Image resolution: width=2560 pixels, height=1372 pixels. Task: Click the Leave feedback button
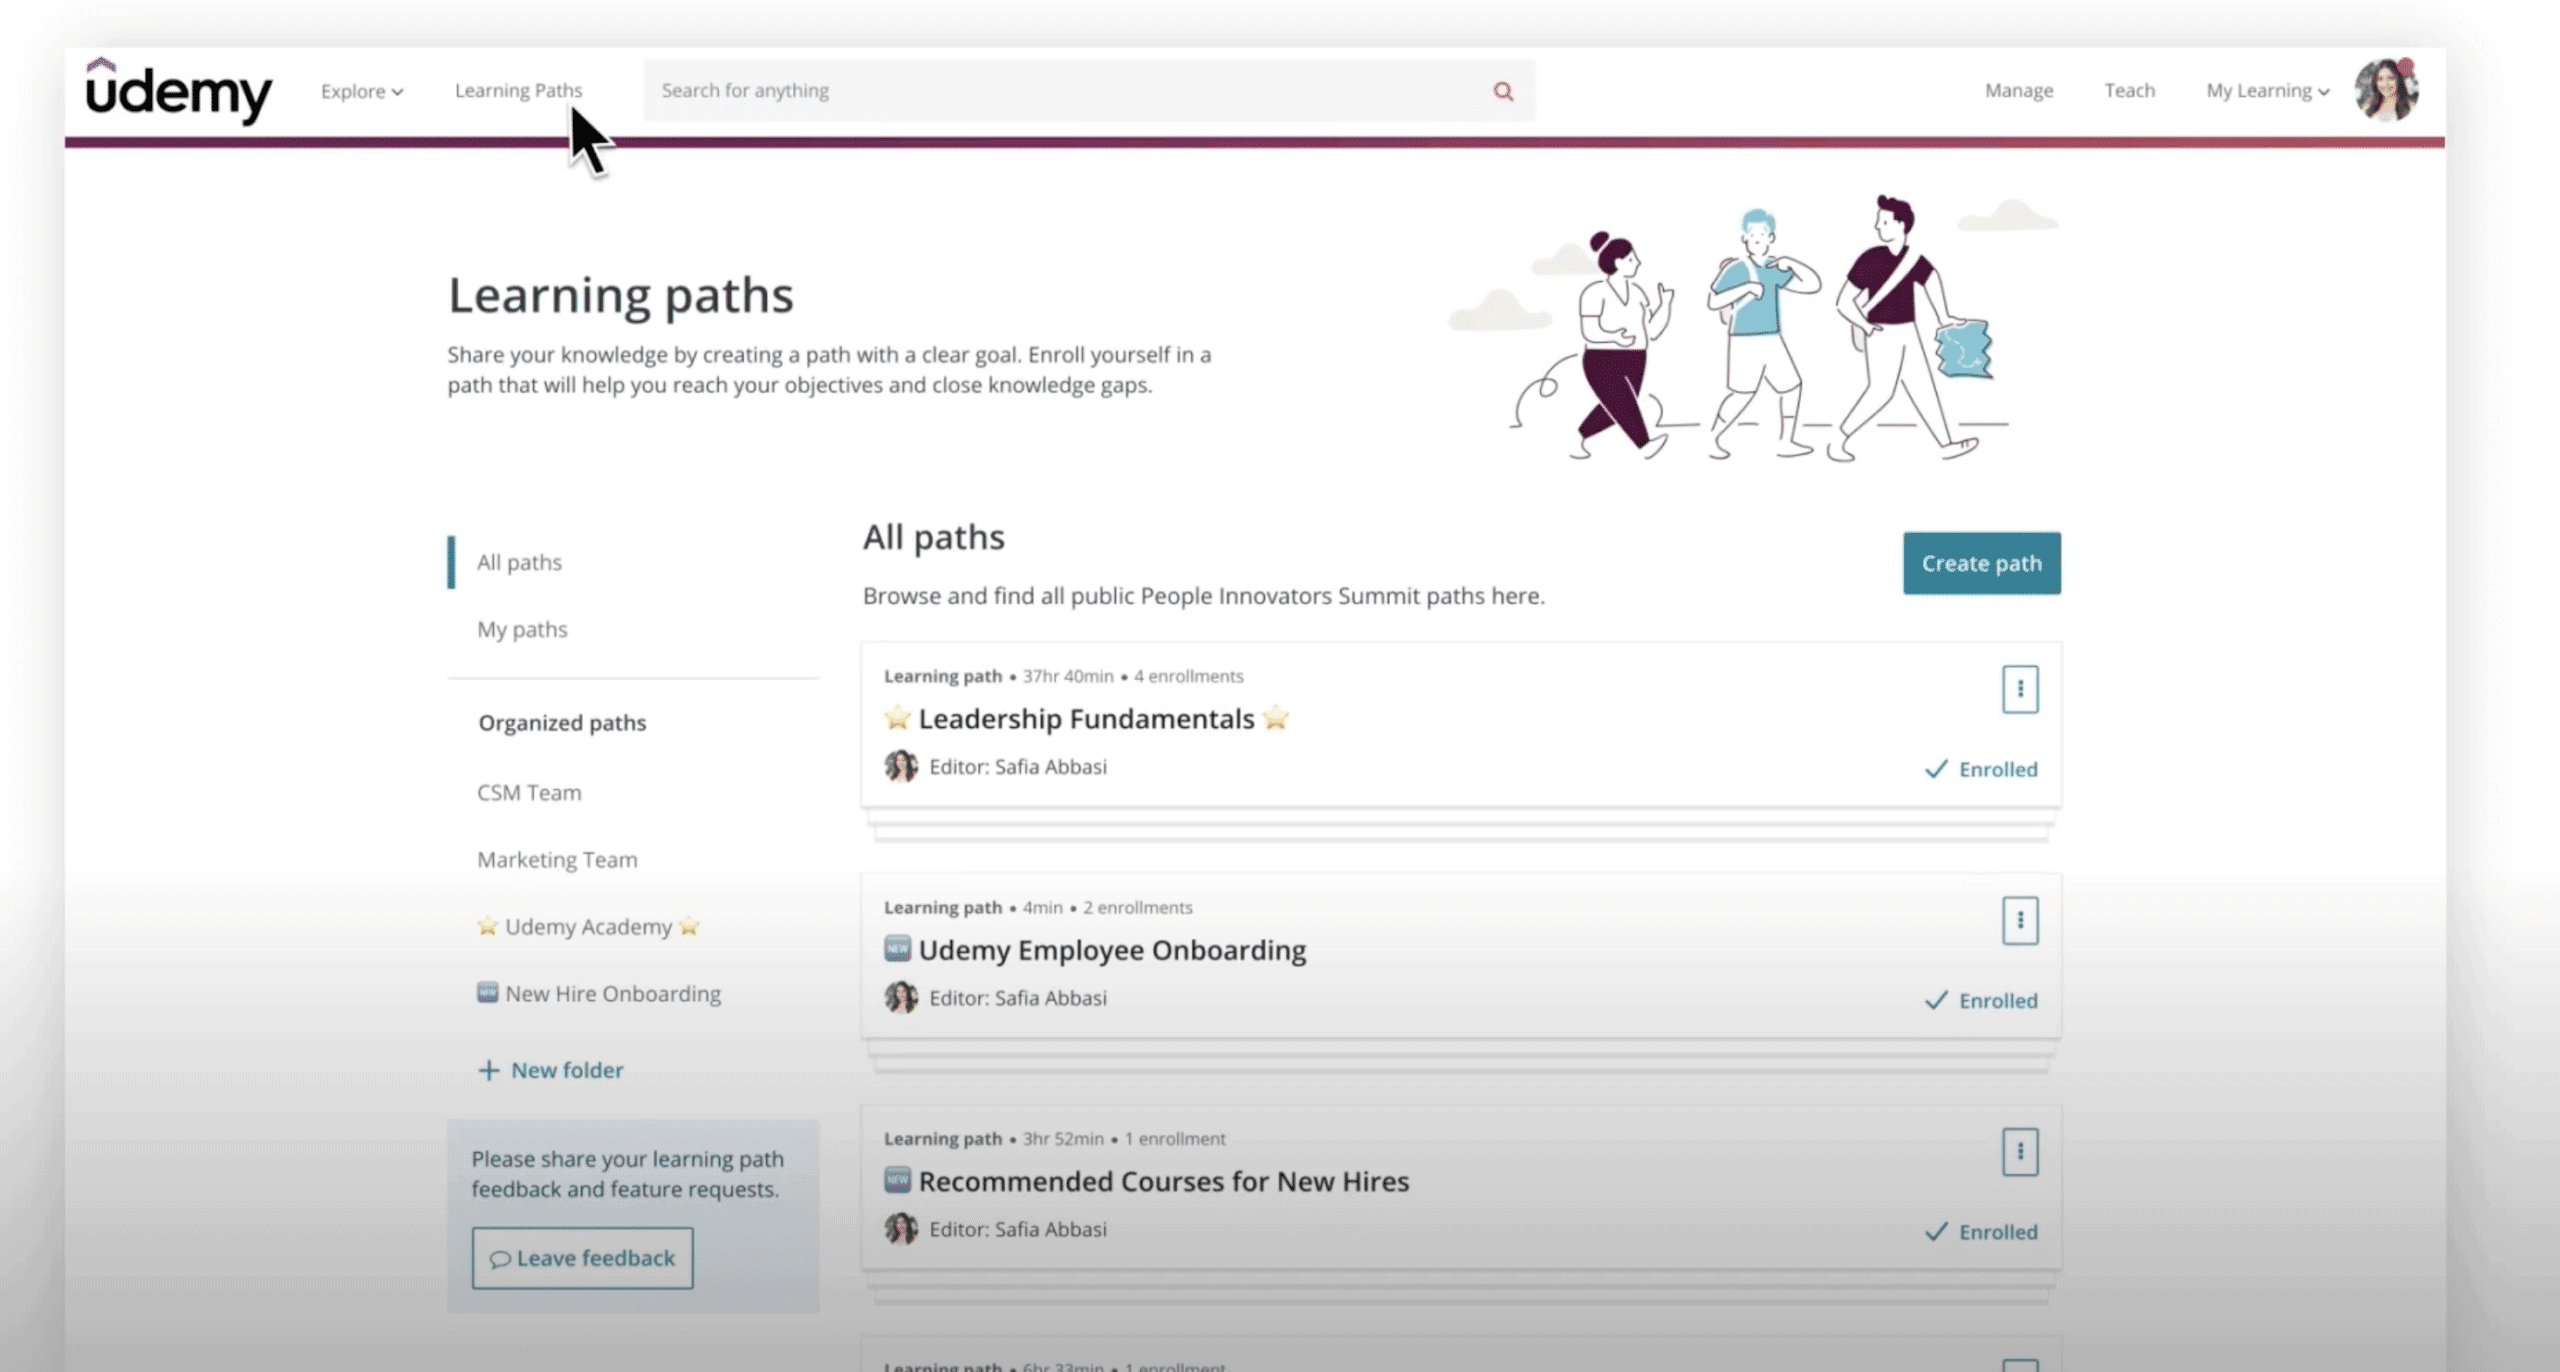(582, 1258)
